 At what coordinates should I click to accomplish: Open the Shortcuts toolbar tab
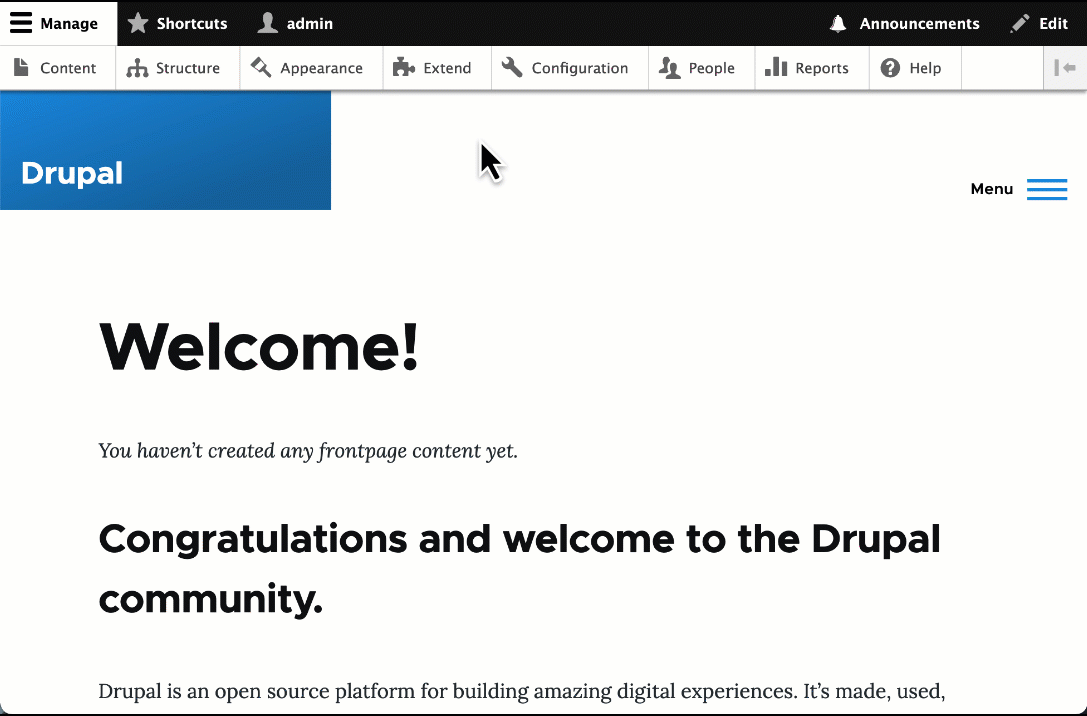click(177, 23)
